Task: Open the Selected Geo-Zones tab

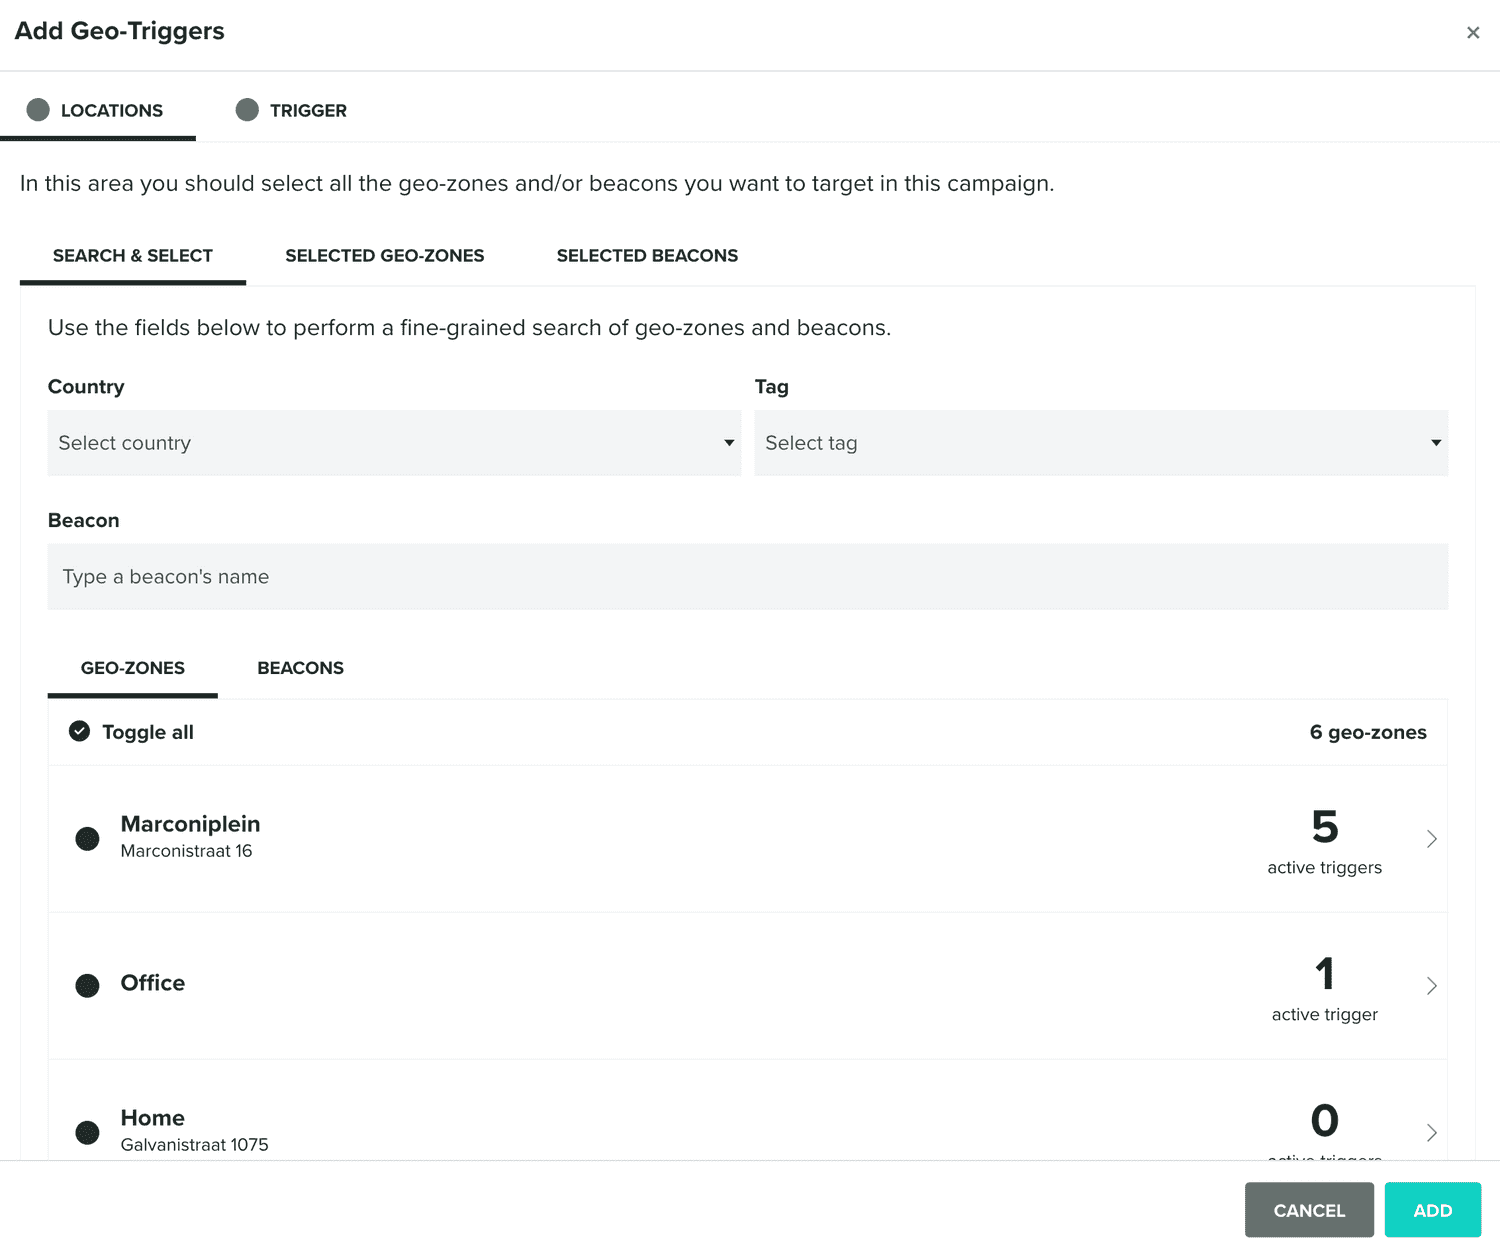Action: click(385, 256)
